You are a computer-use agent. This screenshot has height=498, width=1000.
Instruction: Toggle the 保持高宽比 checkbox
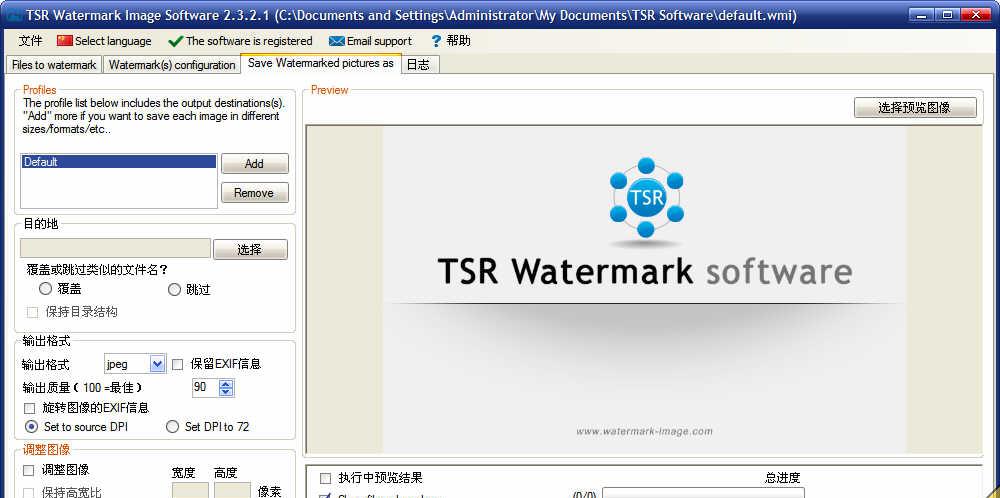(x=29, y=493)
